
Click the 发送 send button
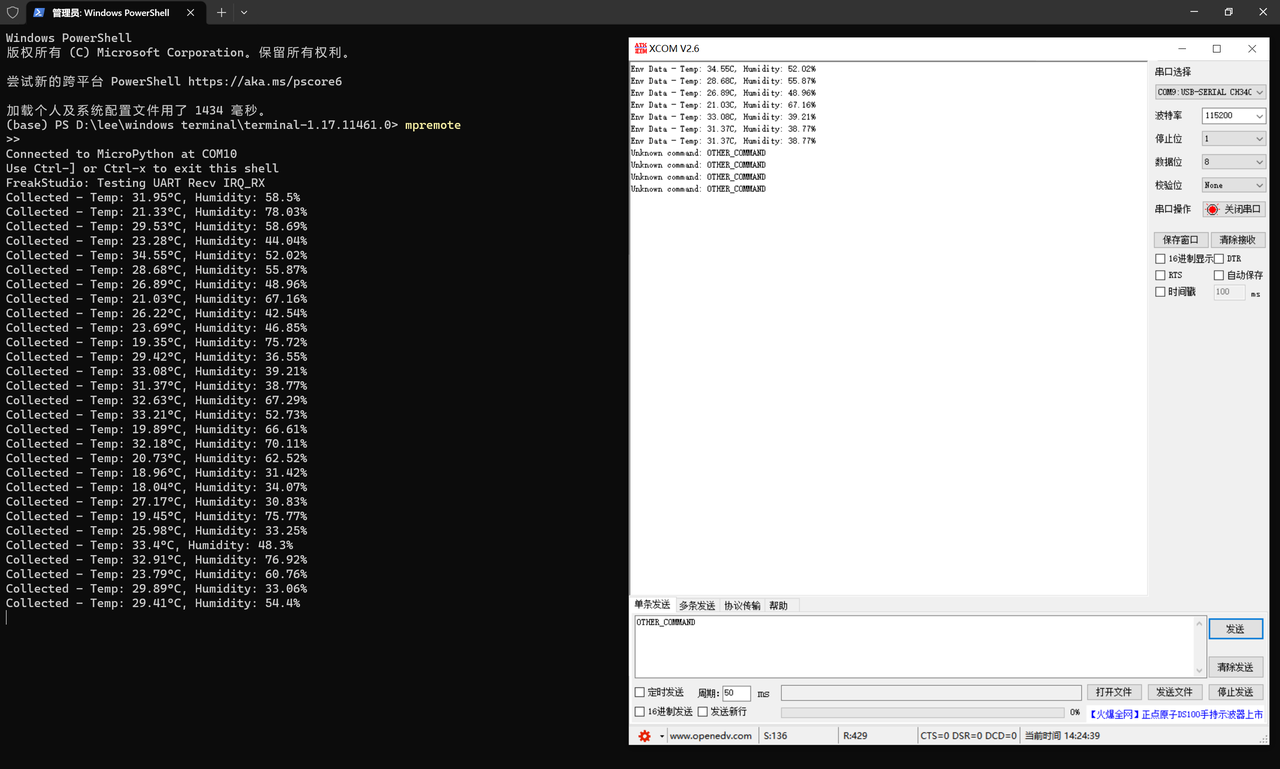point(1235,629)
